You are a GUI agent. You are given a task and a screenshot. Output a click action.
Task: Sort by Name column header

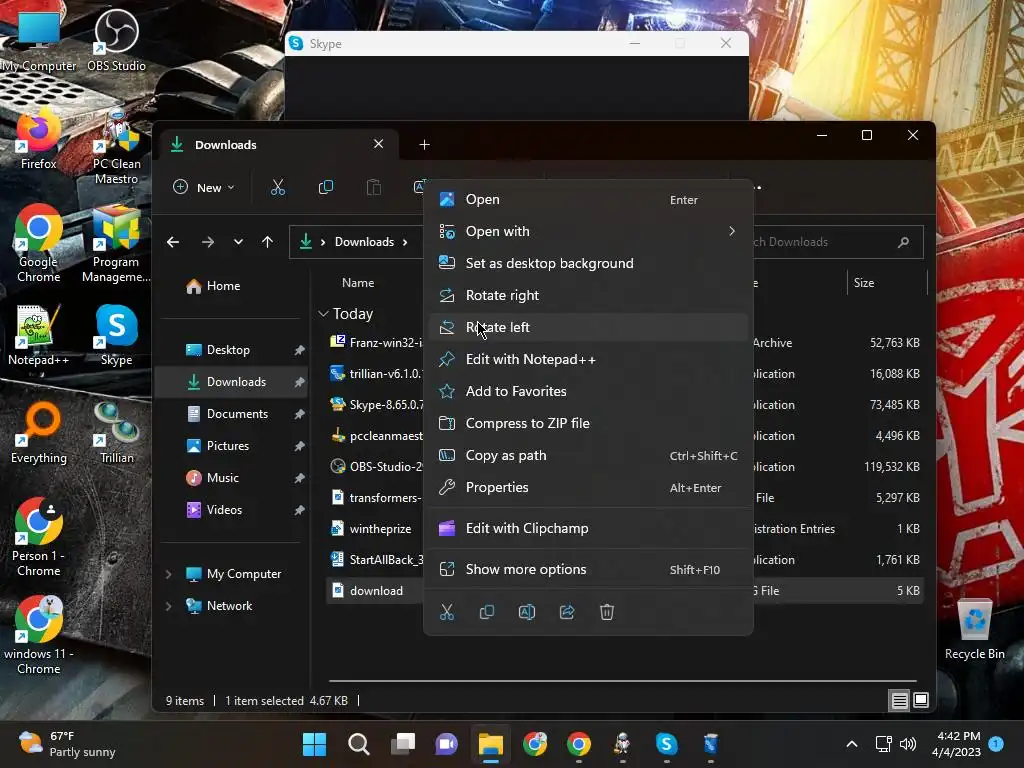tap(358, 283)
